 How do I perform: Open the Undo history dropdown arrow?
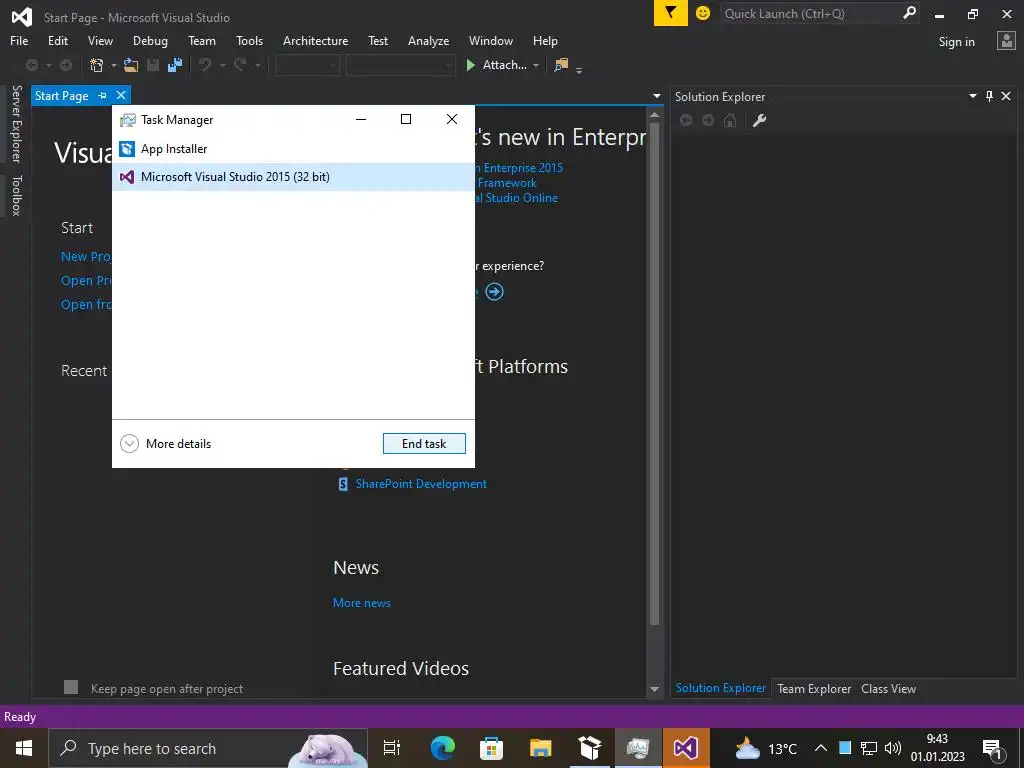[x=222, y=65]
